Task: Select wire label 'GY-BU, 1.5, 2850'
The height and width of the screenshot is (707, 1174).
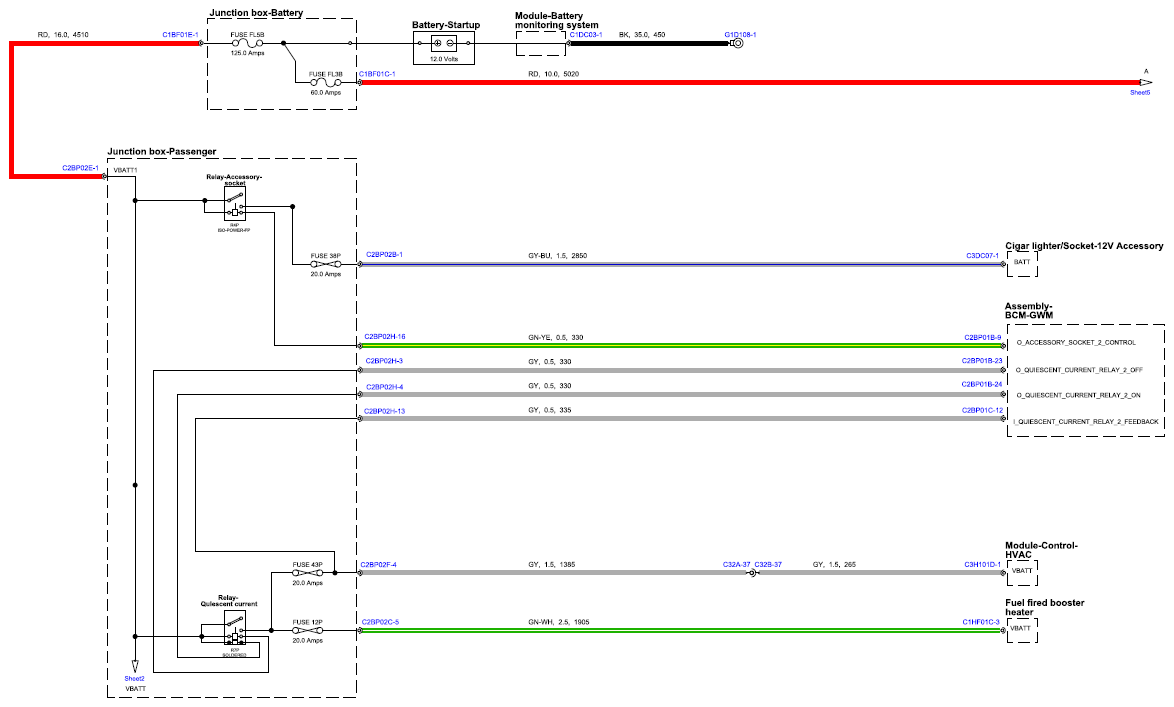Action: point(558,256)
